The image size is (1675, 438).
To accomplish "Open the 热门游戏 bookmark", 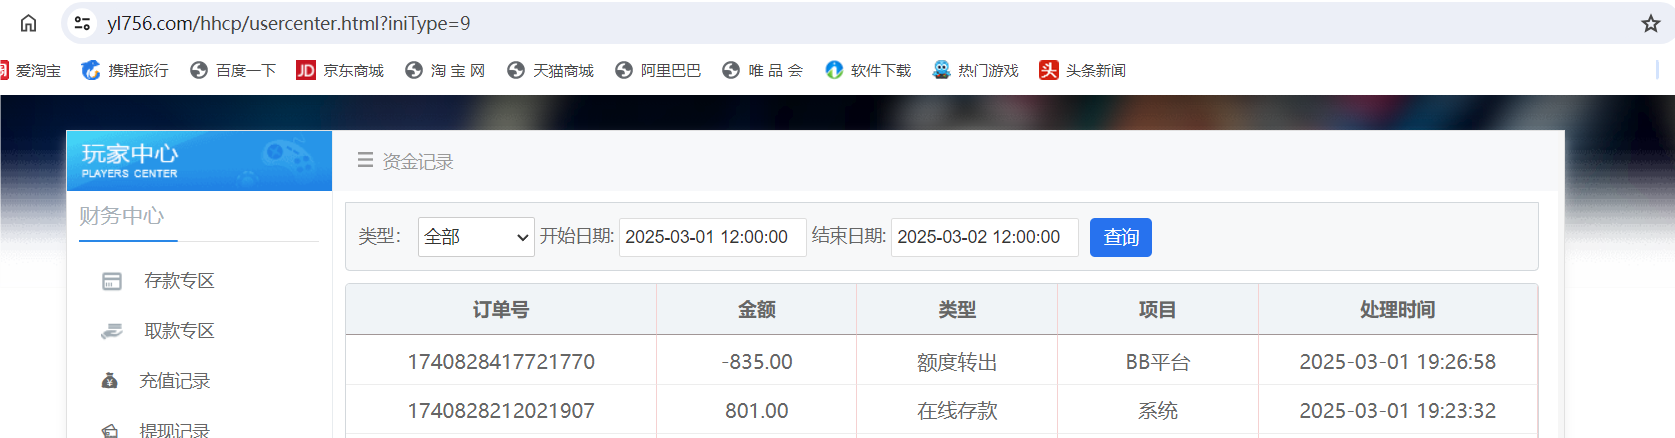I will pyautogui.click(x=975, y=70).
